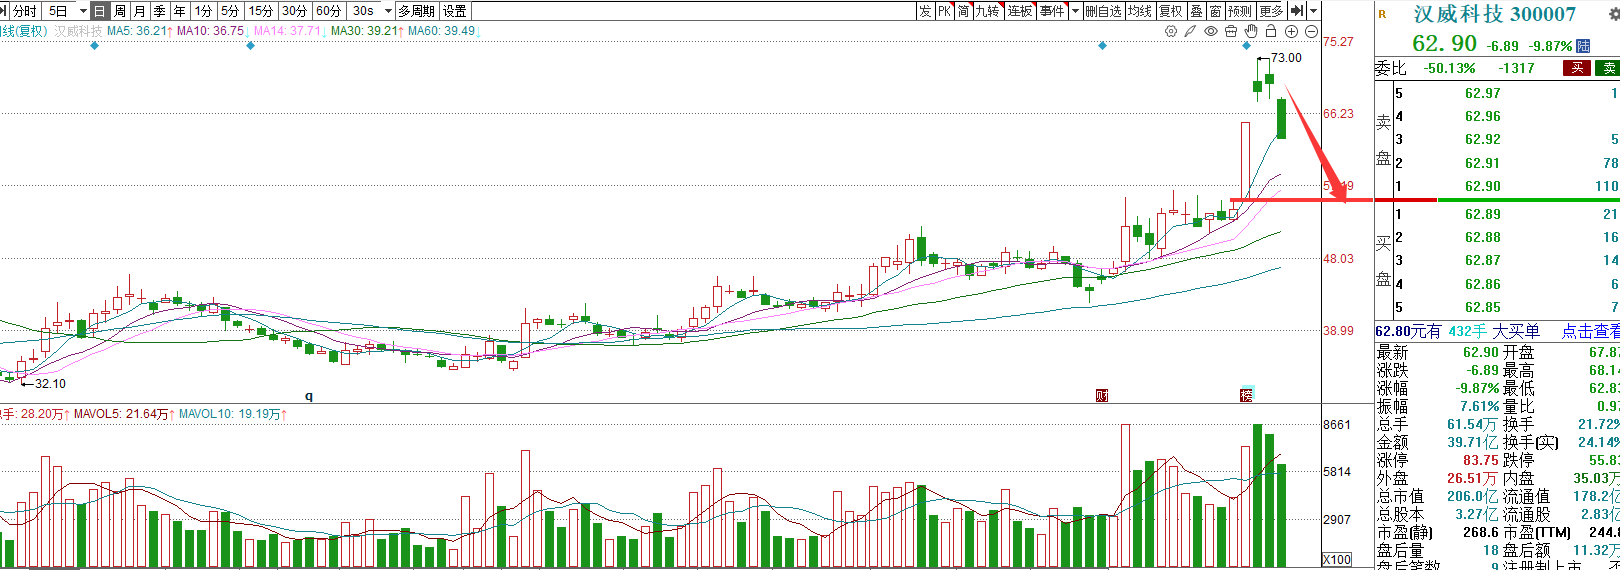Expand dropdown arrow after 事件 button
This screenshot has width=1620, height=570.
tap(1075, 11)
